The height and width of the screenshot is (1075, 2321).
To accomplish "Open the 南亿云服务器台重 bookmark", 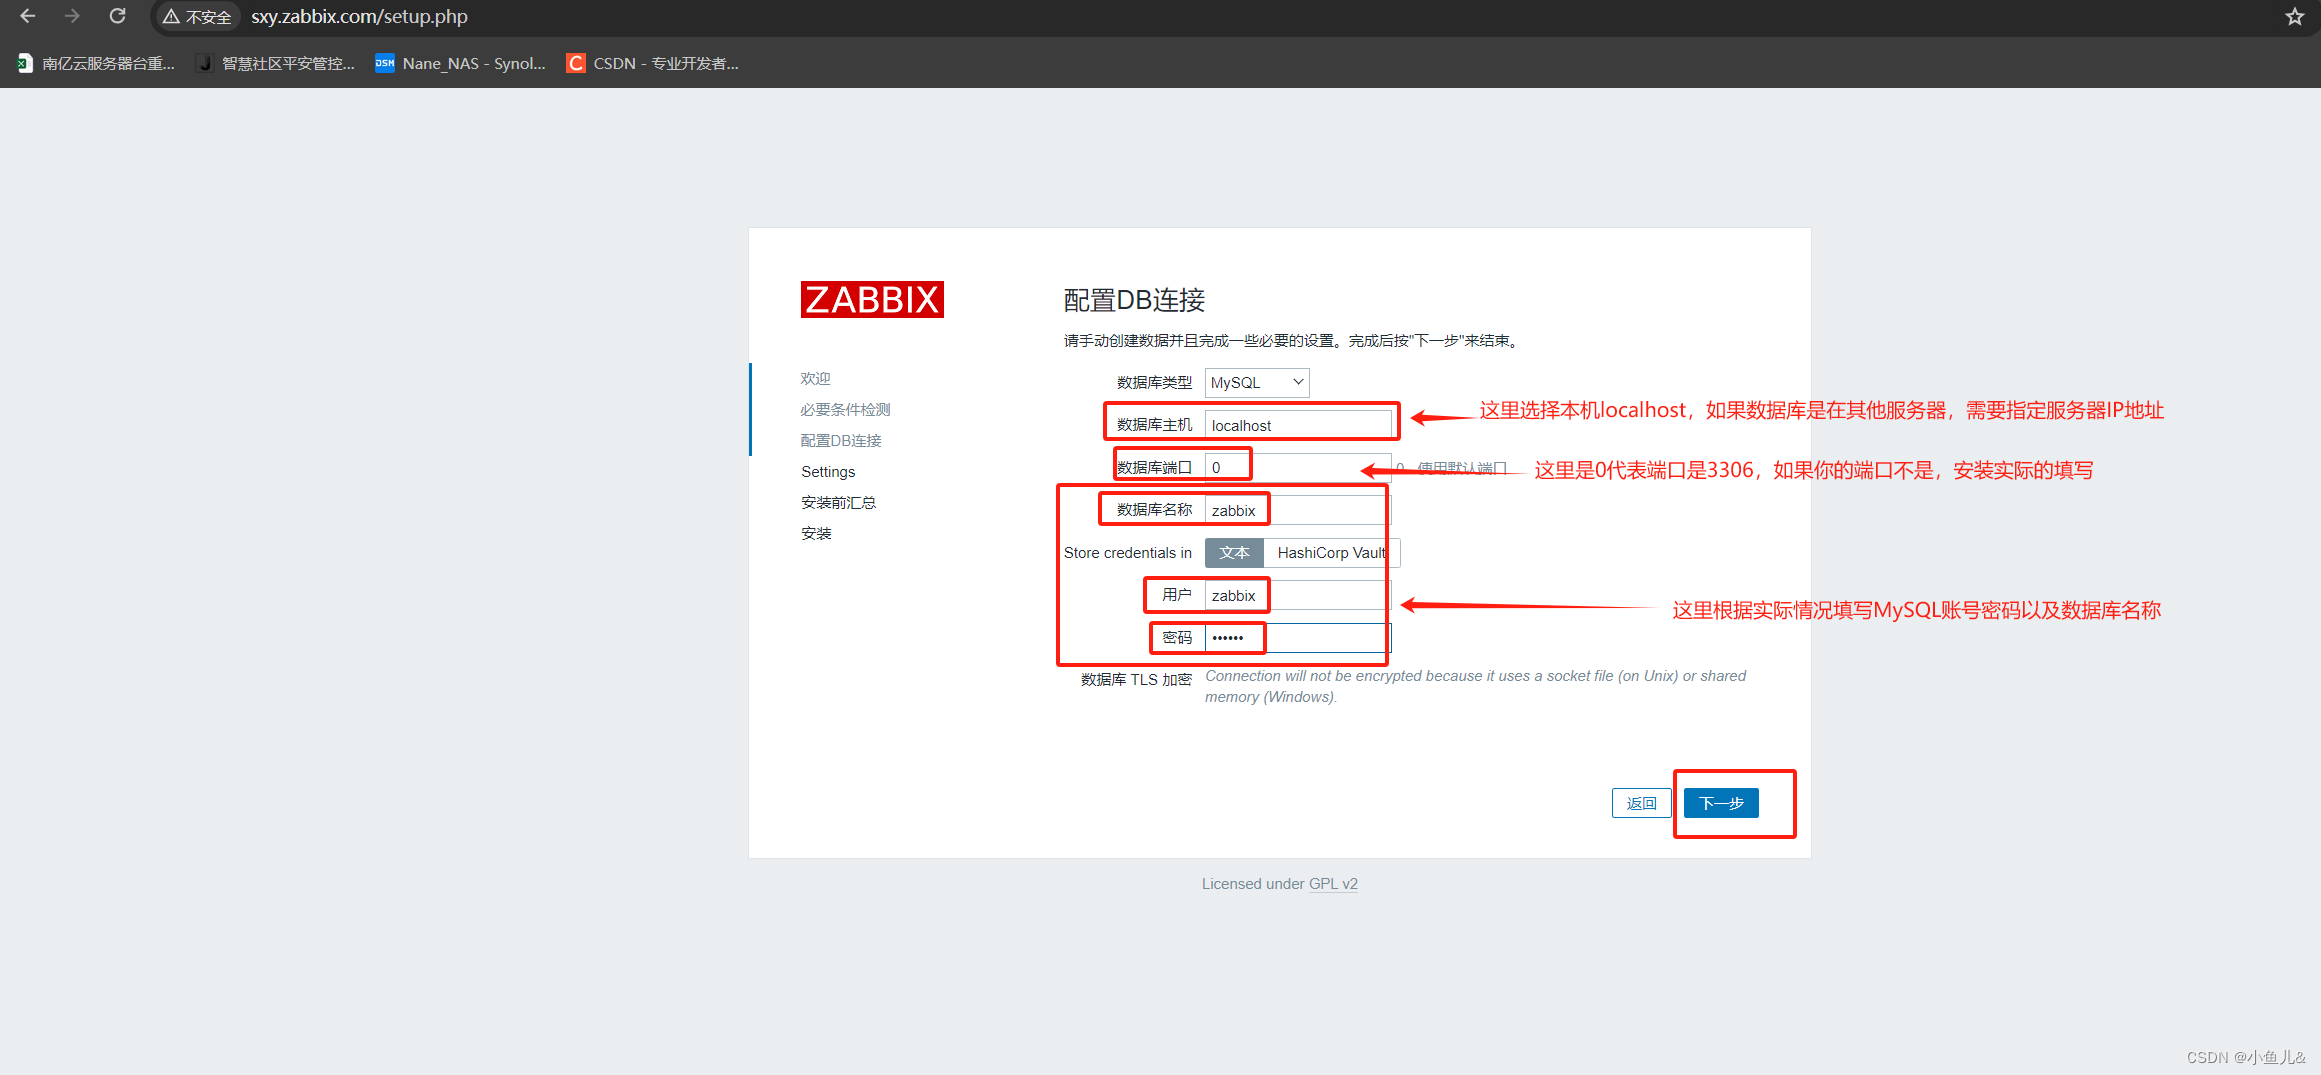I will (x=96, y=63).
